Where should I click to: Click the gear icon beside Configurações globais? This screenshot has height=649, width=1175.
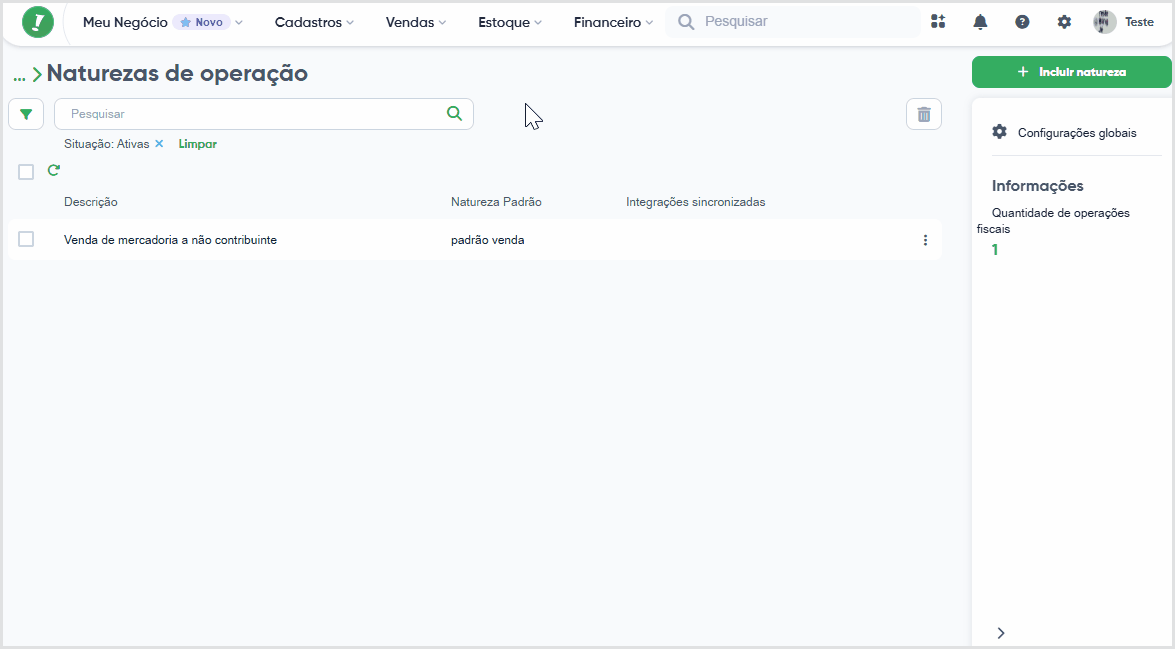point(999,132)
